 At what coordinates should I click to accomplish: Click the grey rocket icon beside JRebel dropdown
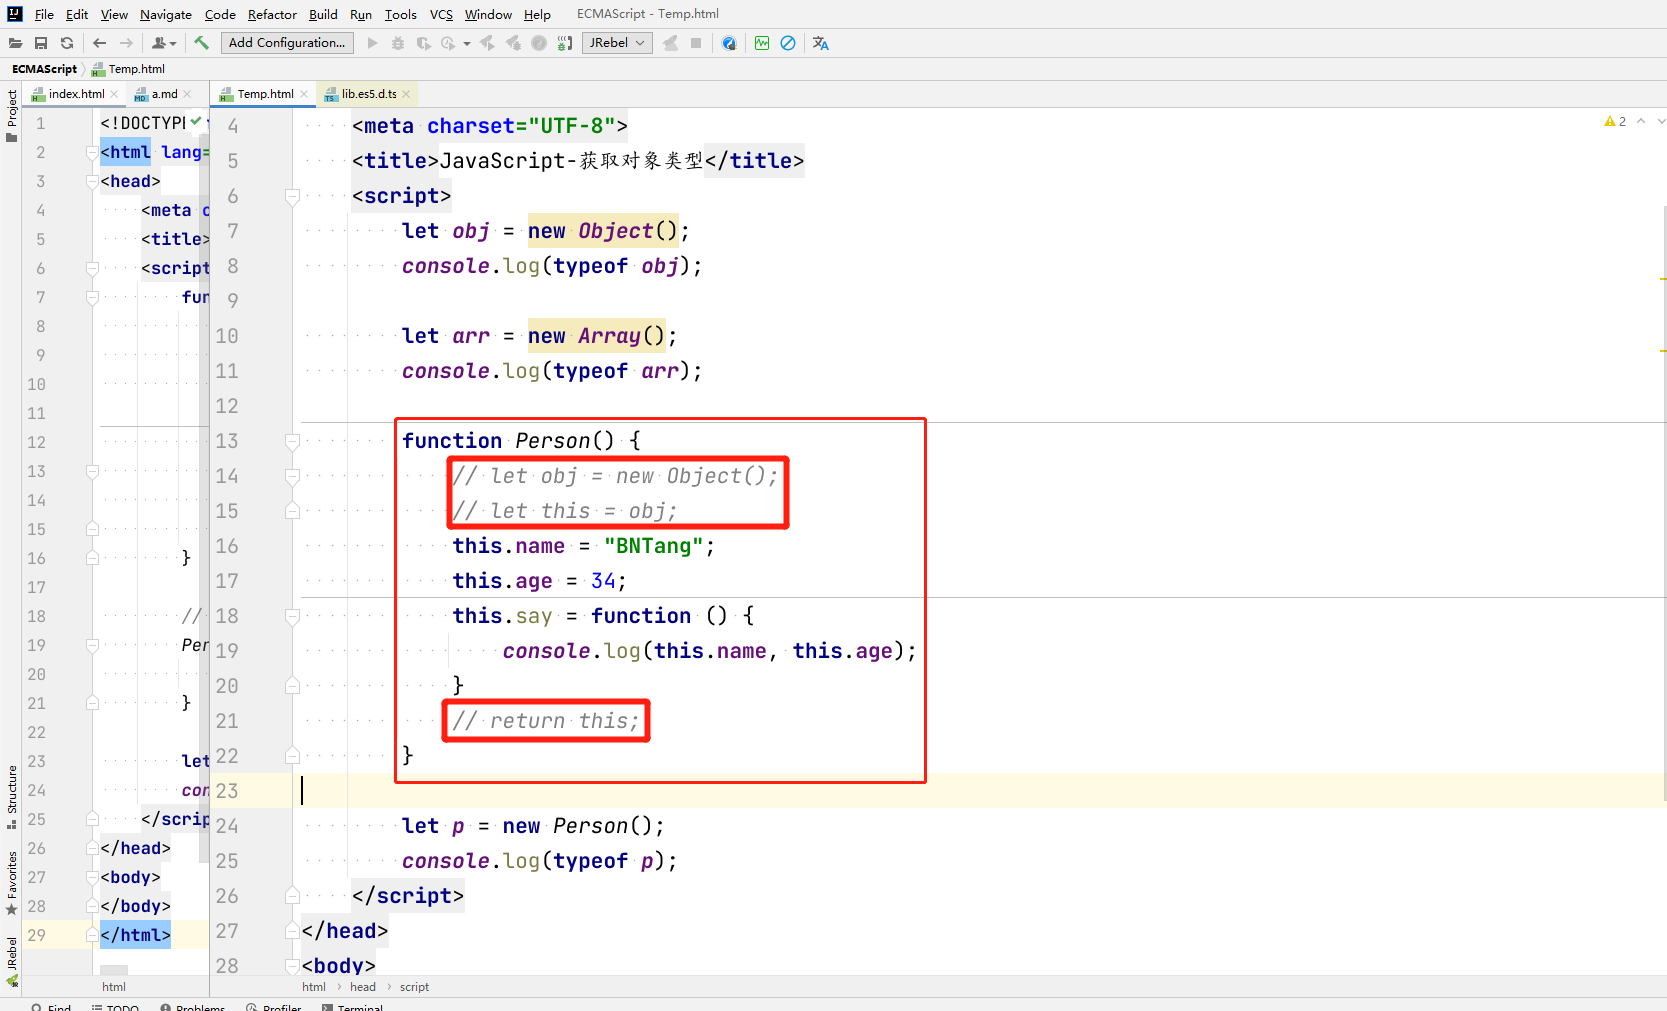click(x=670, y=43)
